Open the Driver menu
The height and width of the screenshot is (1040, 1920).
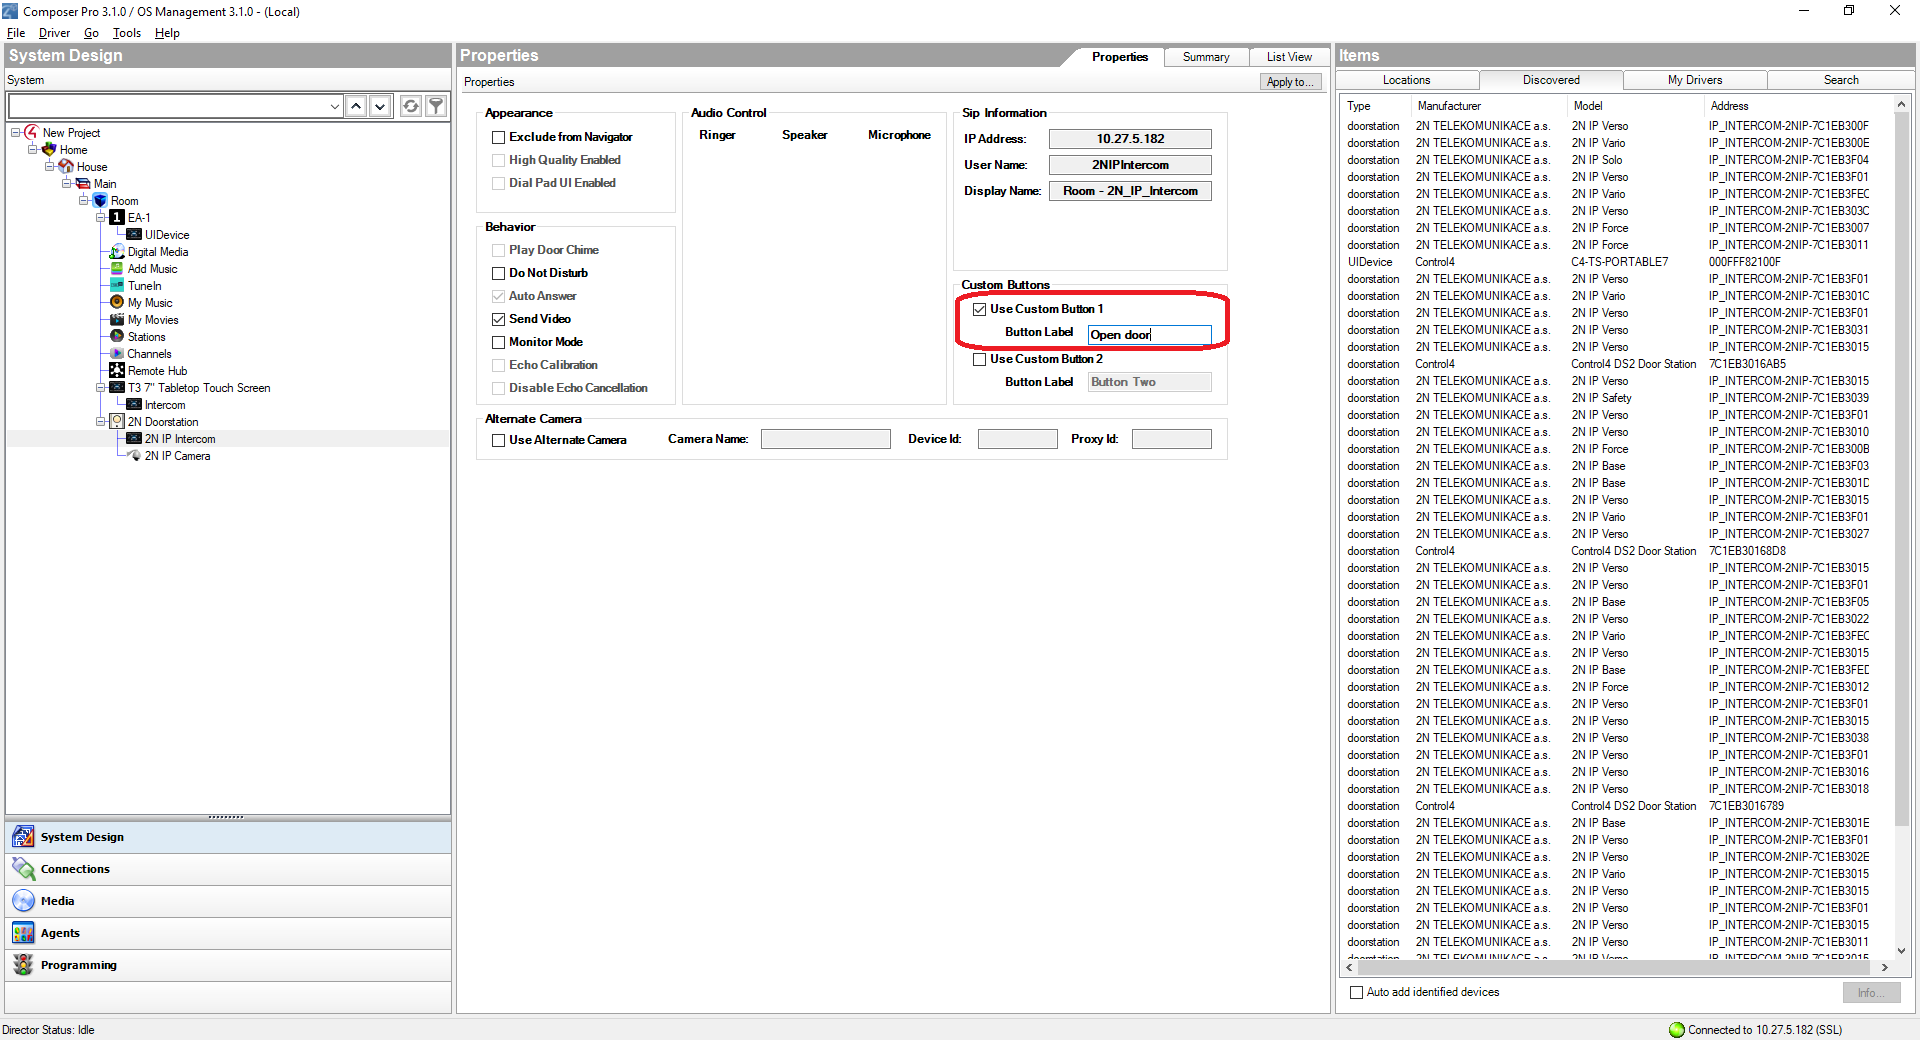pos(54,33)
